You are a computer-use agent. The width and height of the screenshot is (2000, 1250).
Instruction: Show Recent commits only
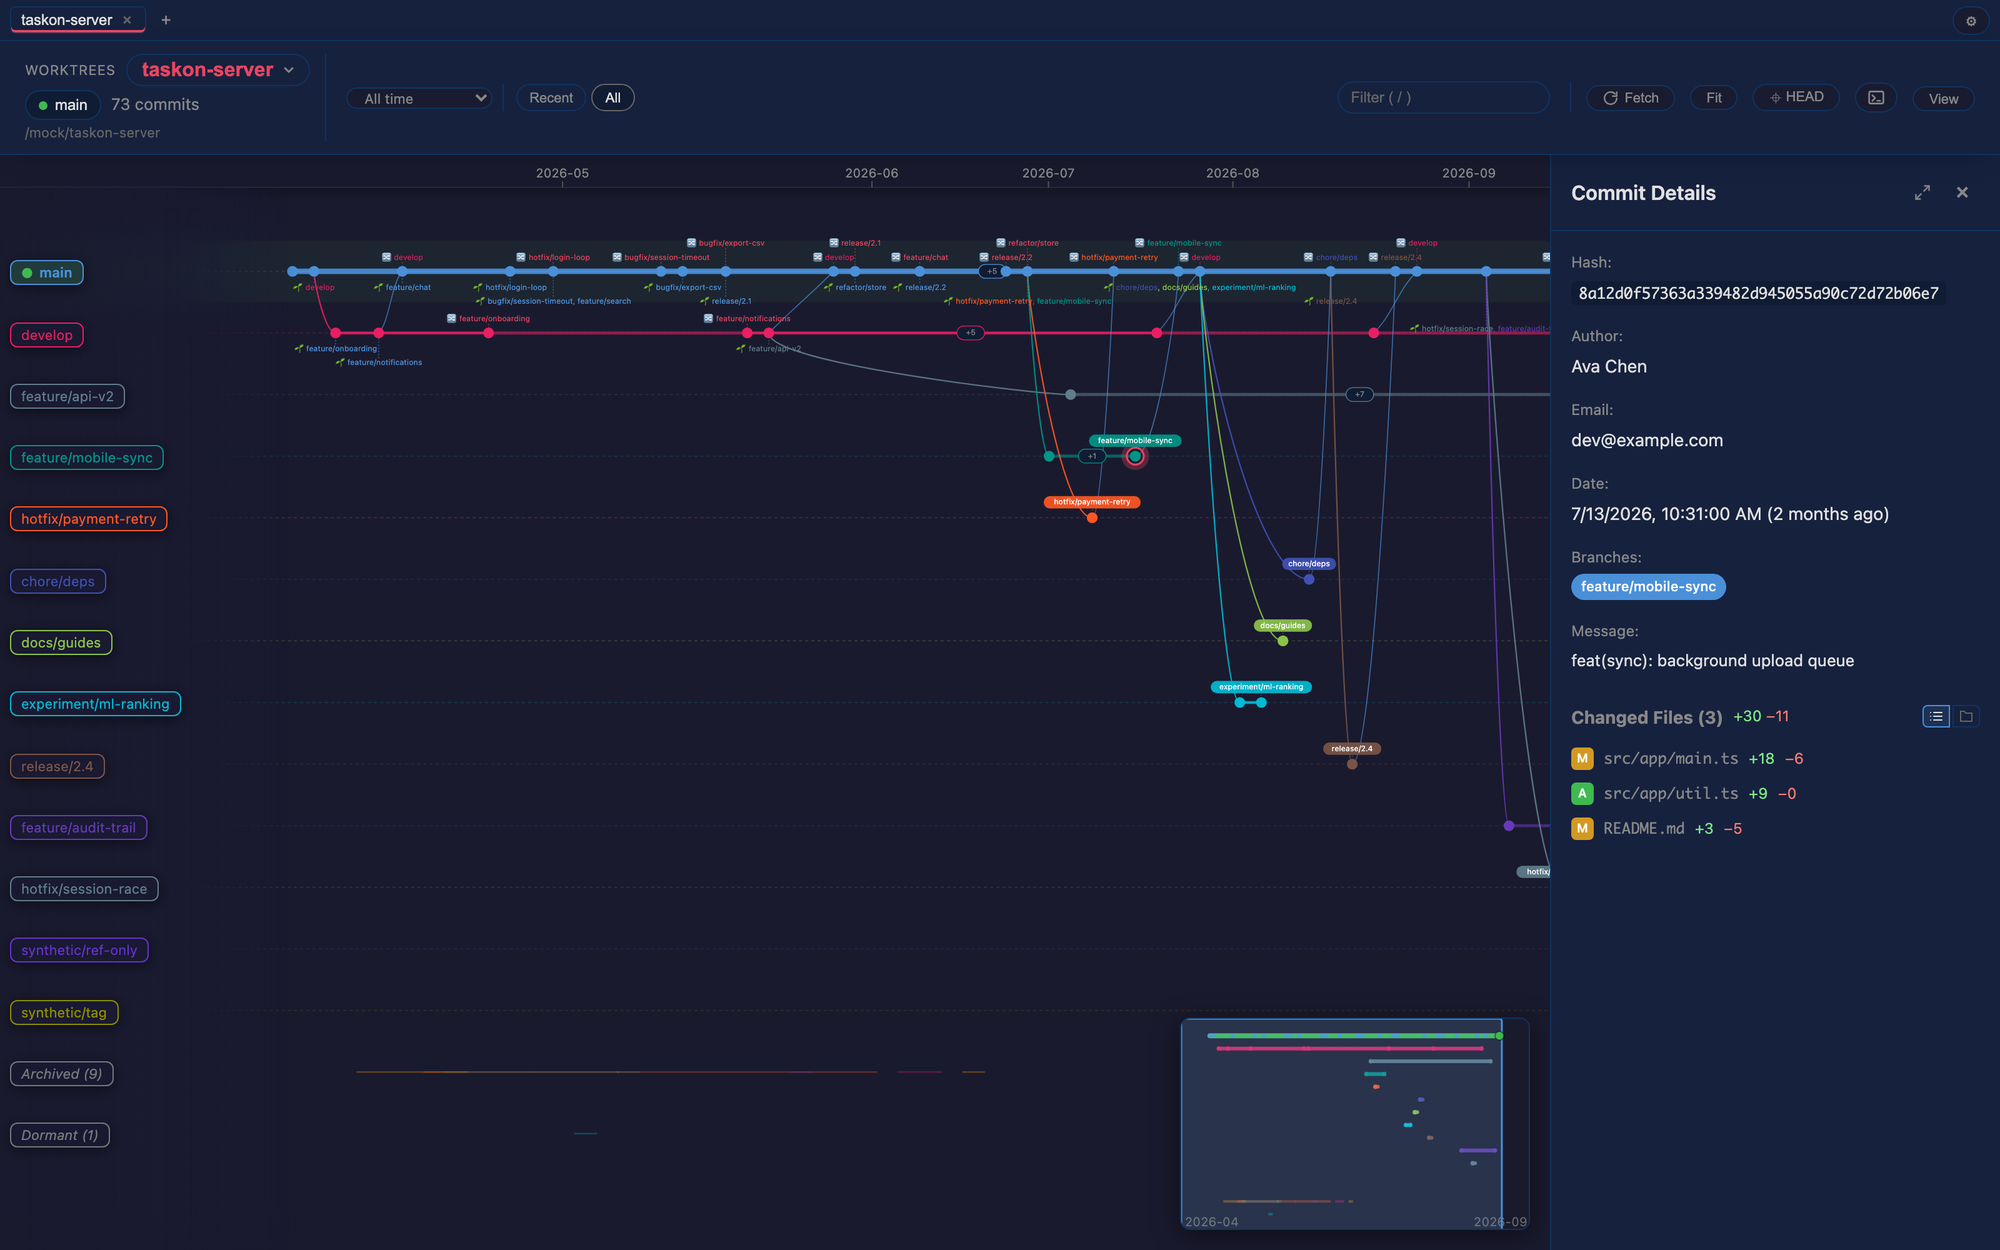click(551, 98)
